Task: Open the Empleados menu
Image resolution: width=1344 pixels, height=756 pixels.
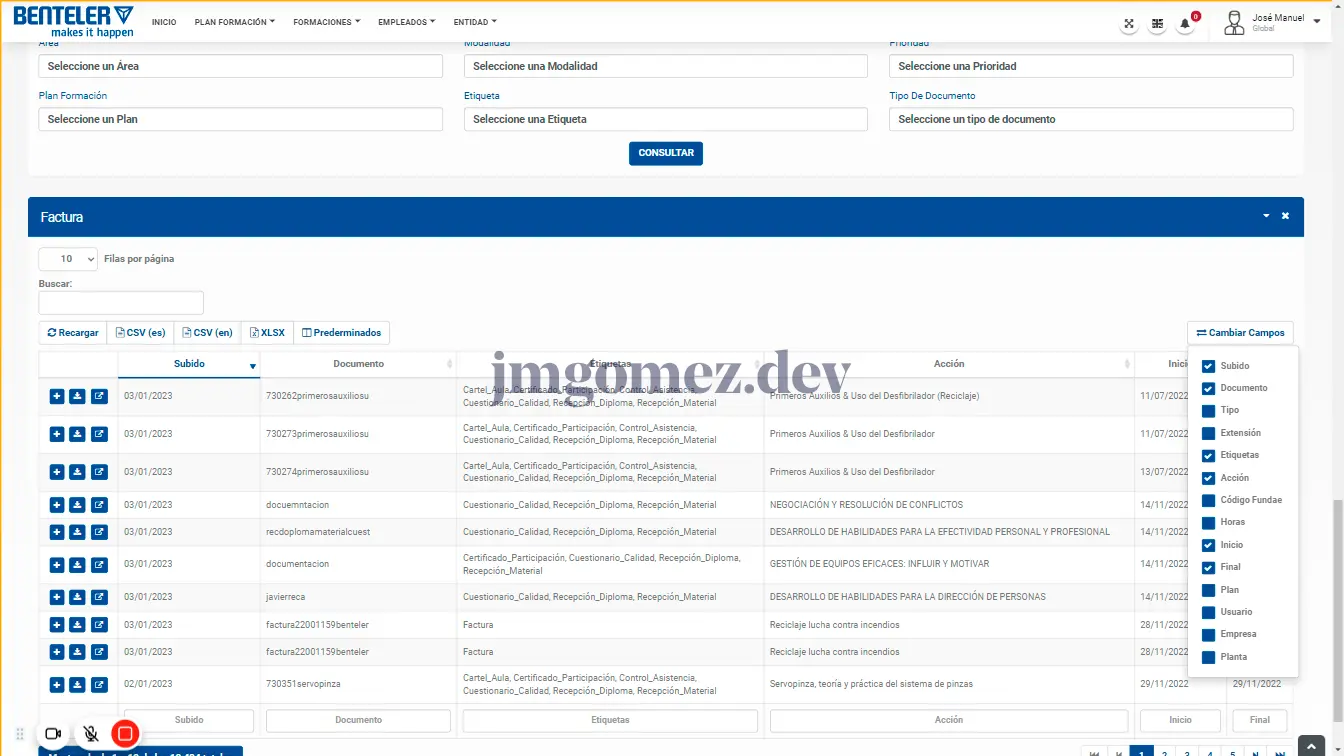Action: 406,22
